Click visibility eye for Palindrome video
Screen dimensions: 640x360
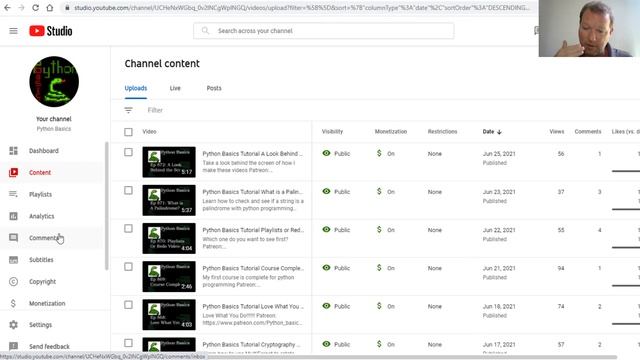coord(326,191)
